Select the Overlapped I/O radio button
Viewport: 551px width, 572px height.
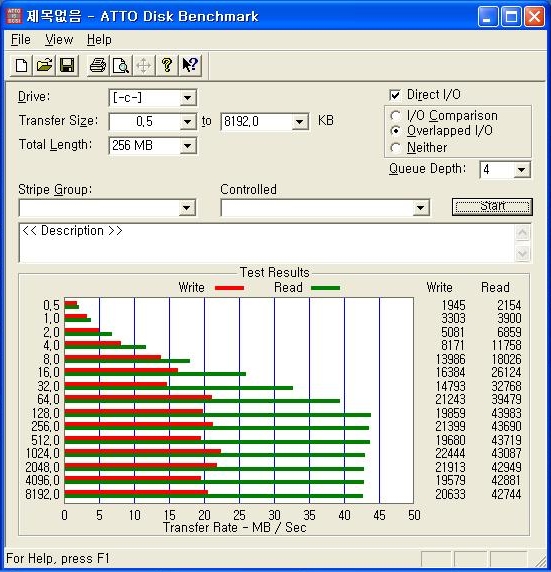(x=395, y=131)
